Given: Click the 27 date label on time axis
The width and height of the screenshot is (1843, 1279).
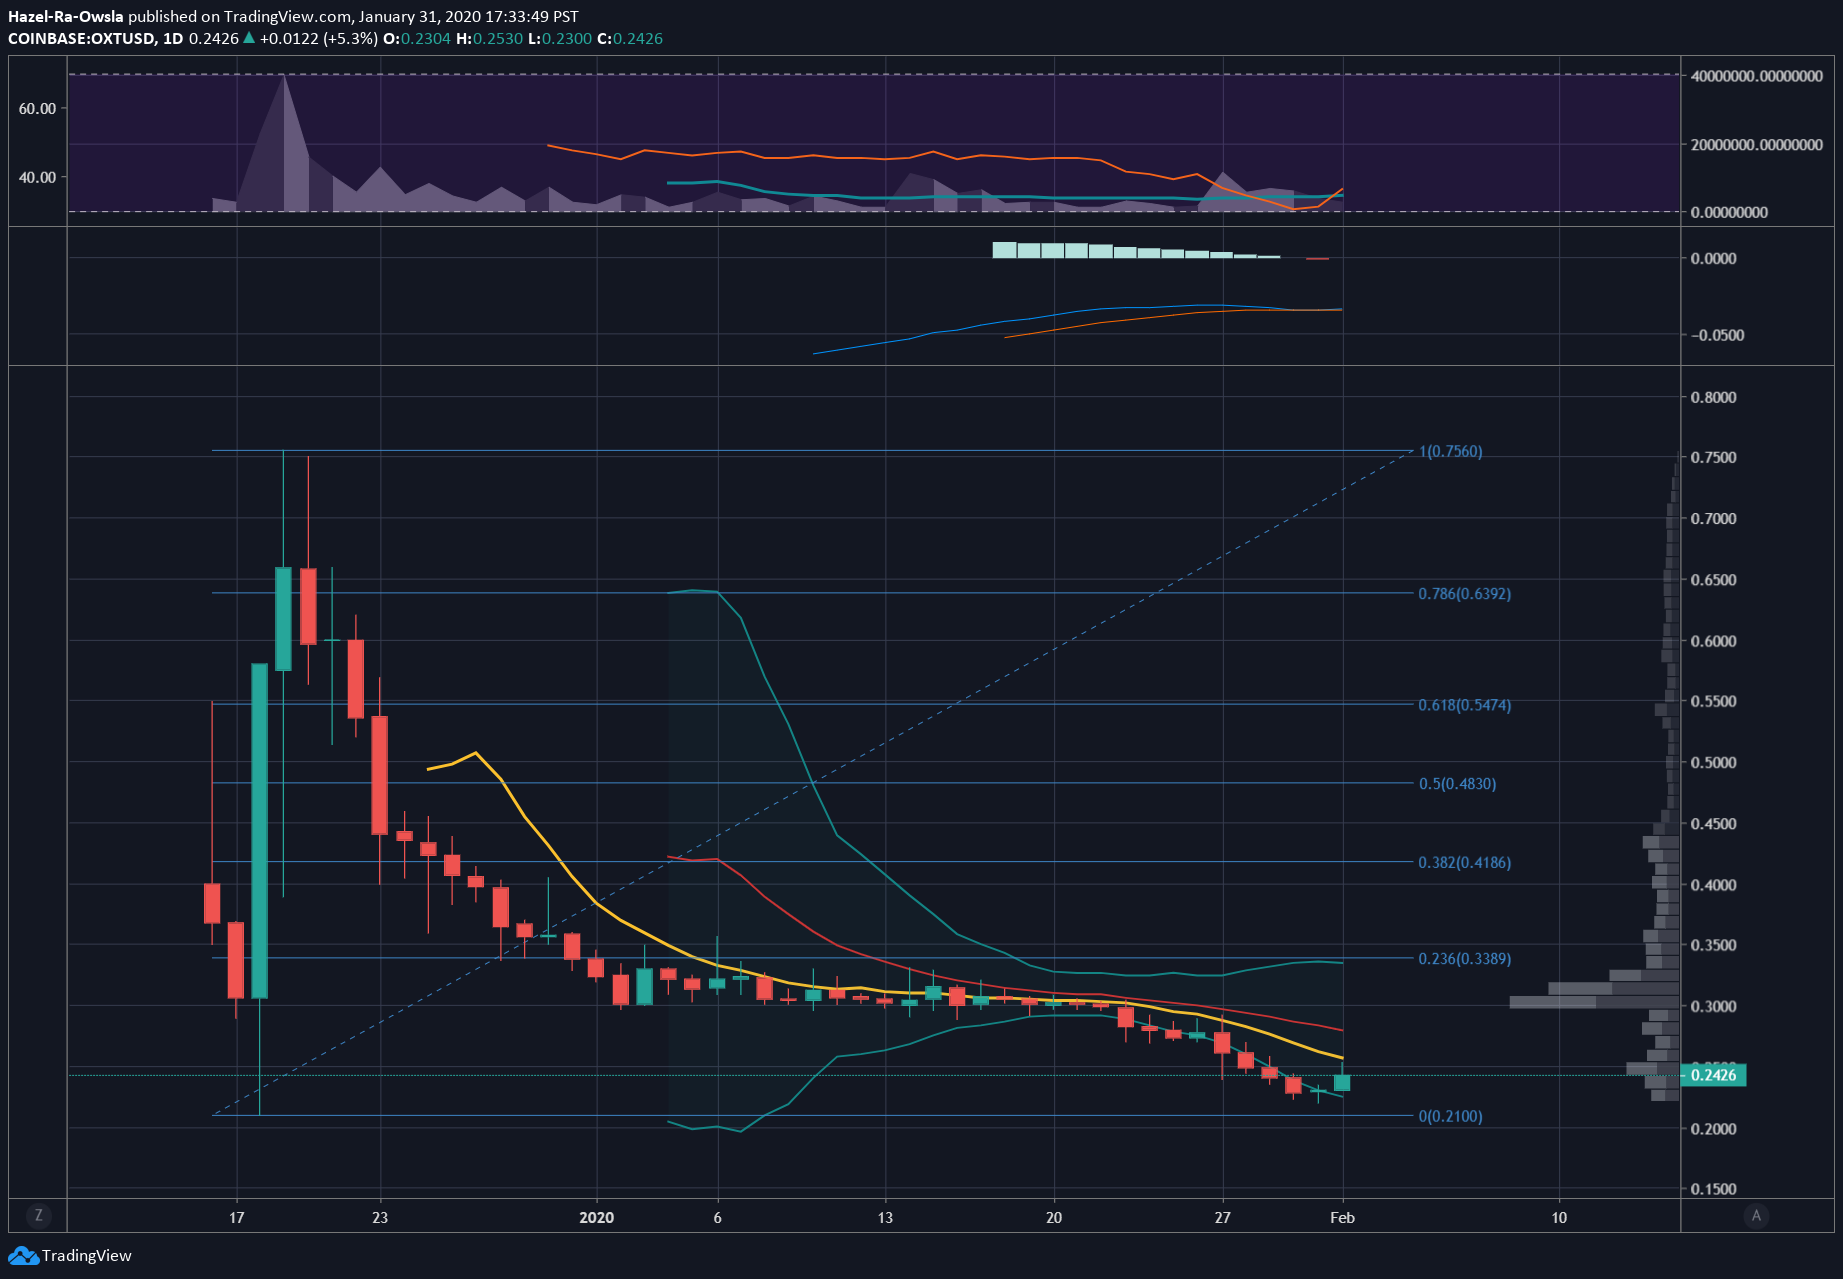Looking at the screenshot, I should click(1222, 1217).
